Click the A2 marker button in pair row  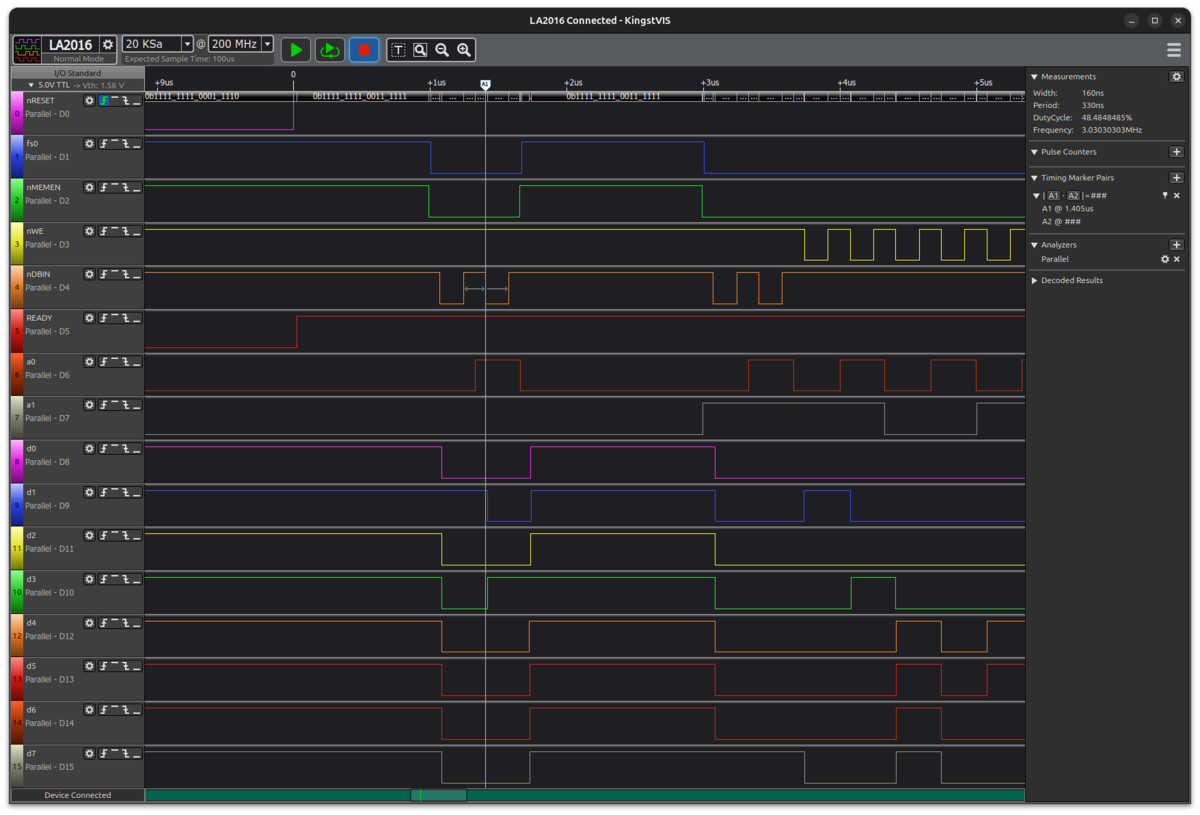click(1073, 196)
